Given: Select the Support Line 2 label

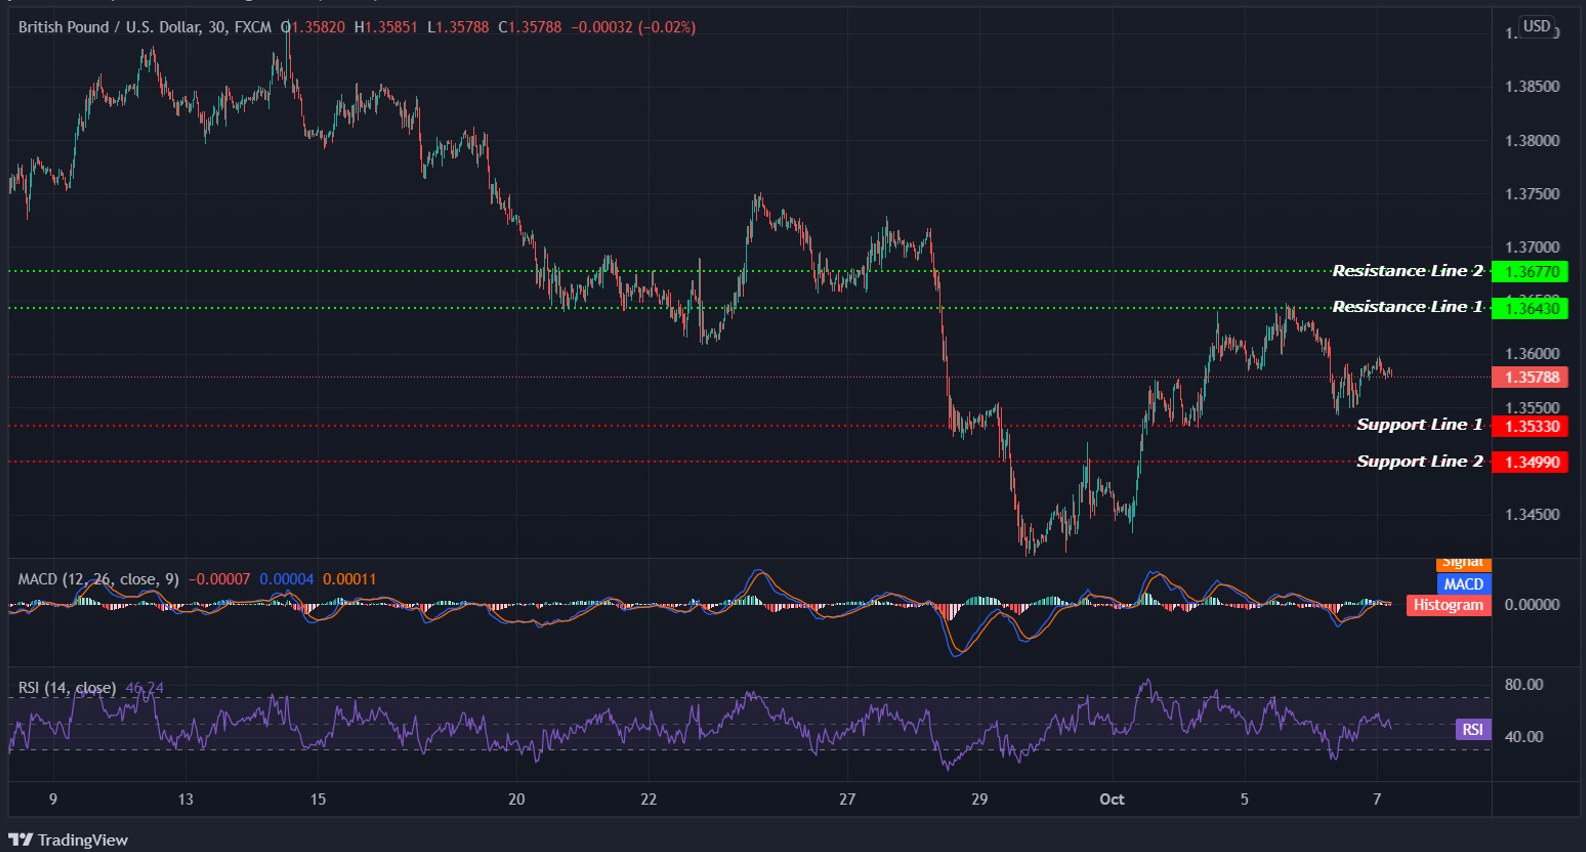Looking at the screenshot, I should point(1419,461).
